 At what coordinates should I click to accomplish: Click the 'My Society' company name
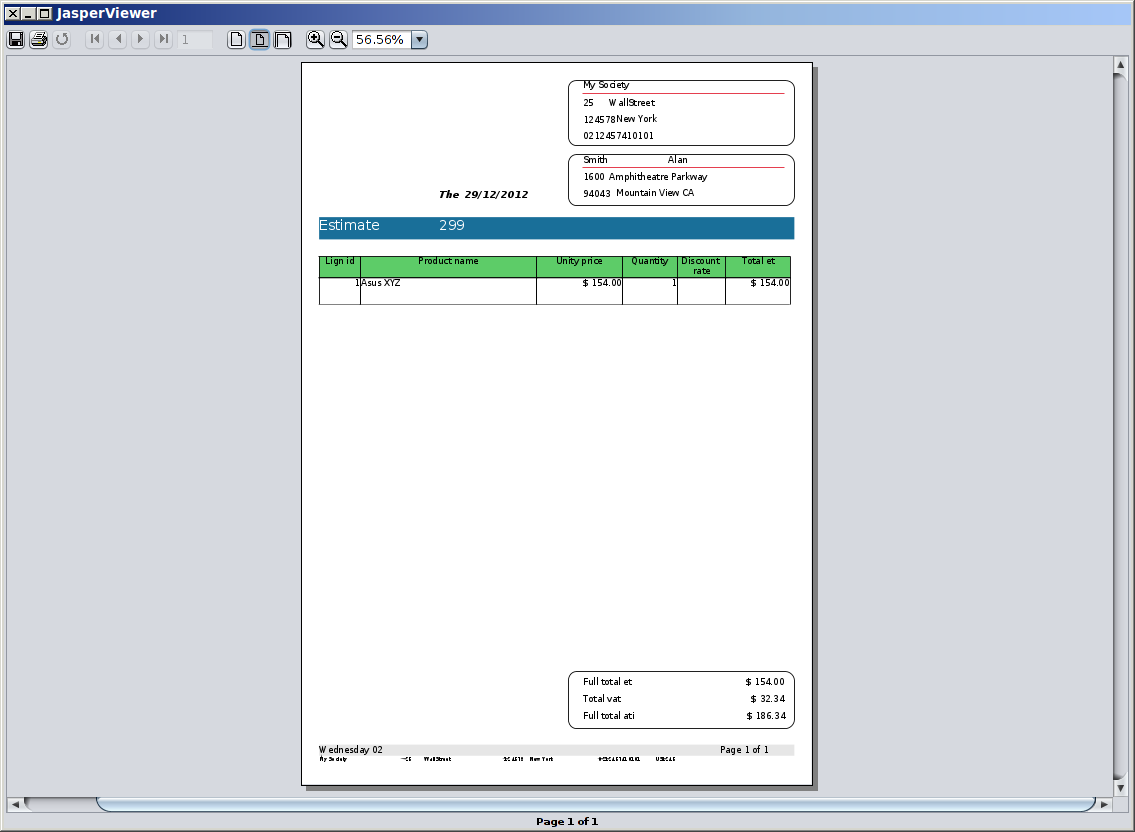[606, 85]
